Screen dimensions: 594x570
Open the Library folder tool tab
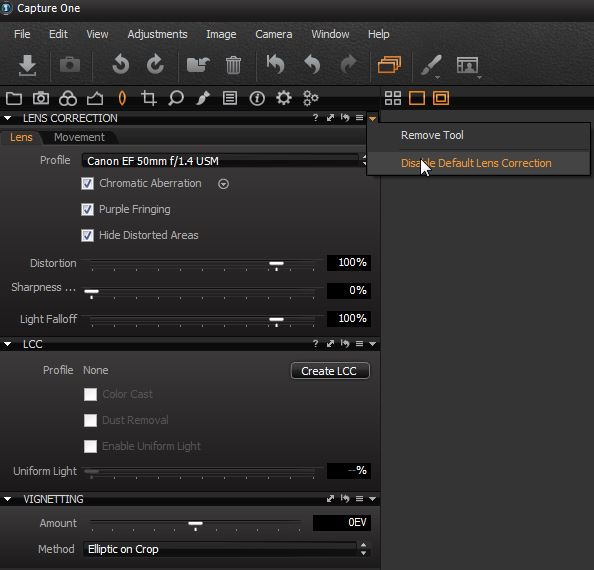coord(14,98)
